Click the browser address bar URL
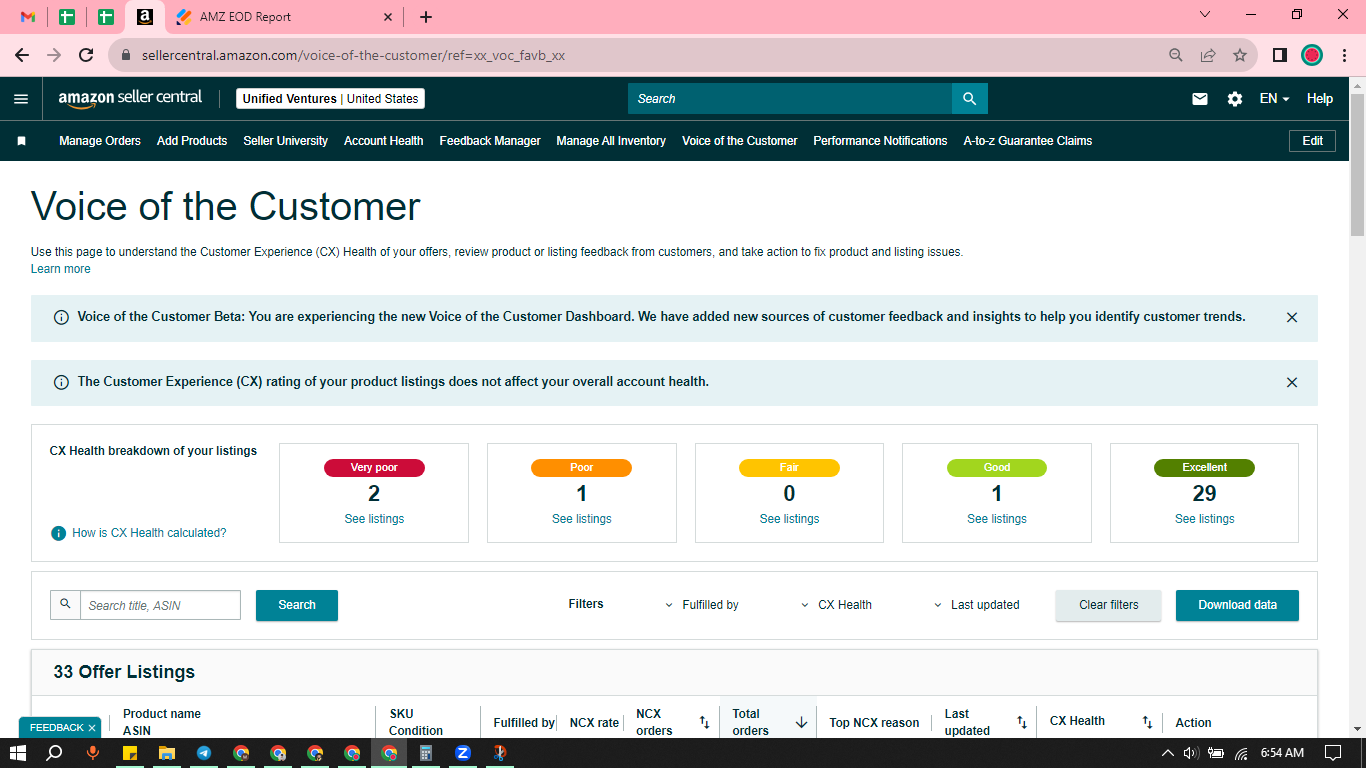Image resolution: width=1366 pixels, height=768 pixels. pyautogui.click(x=353, y=56)
